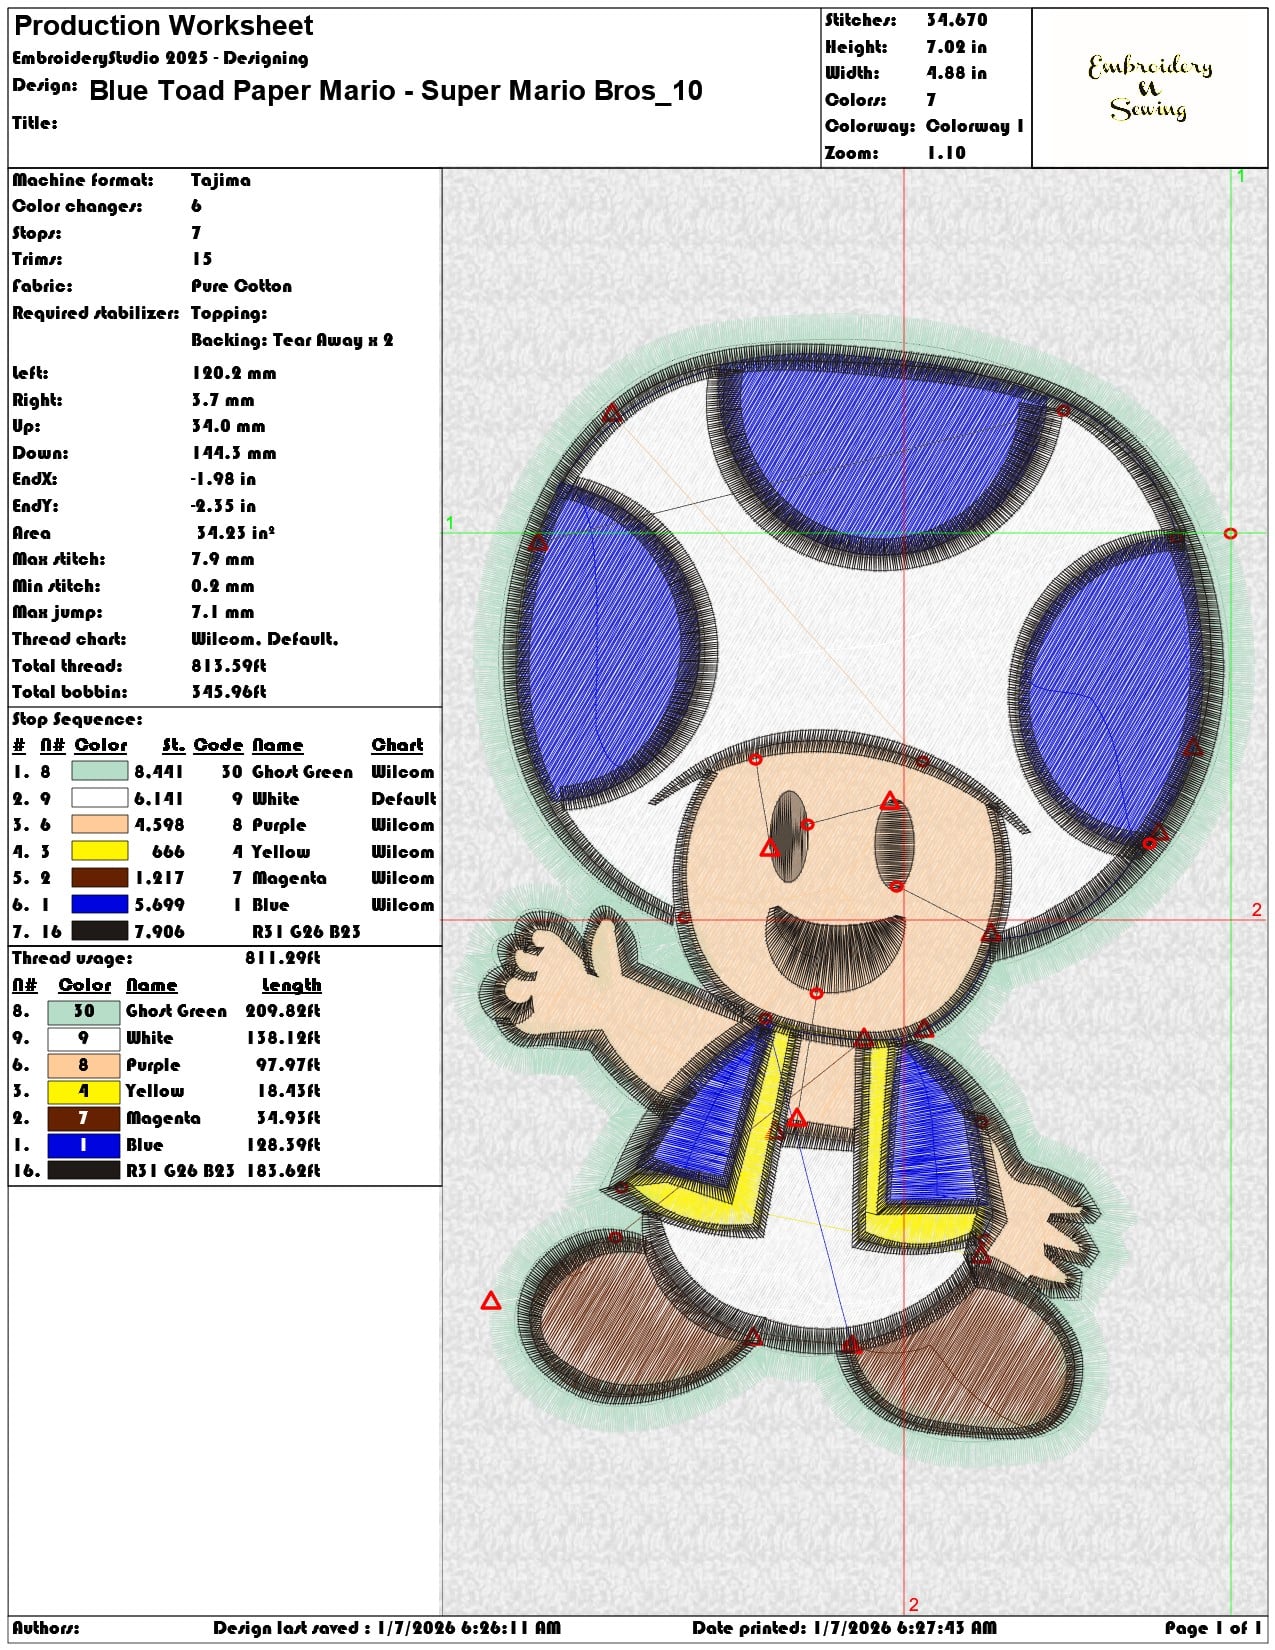This screenshot has width=1275, height=1650.
Task: Click the Yellow swatch in Stop Sequence
Action: click(100, 851)
